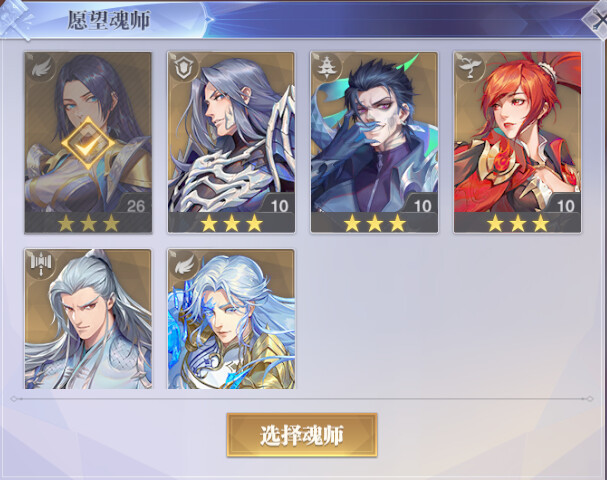Click the 愿望魂师 title header

pos(109,19)
